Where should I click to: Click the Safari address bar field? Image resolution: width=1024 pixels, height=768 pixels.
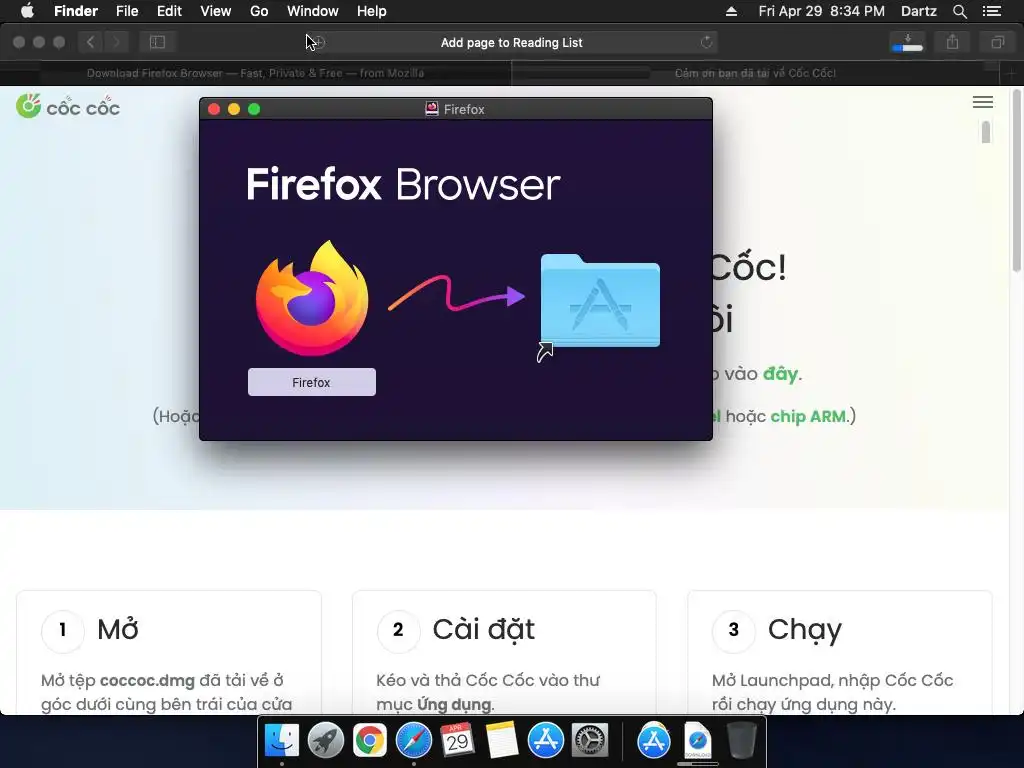pyautogui.click(x=512, y=42)
